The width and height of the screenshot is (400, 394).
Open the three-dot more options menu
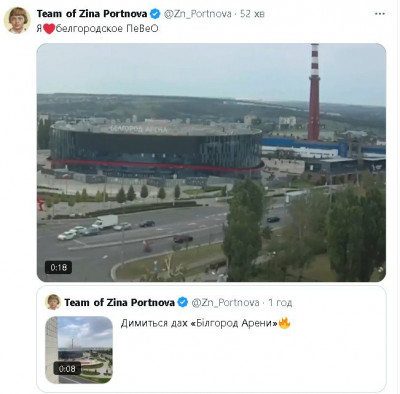(380, 14)
